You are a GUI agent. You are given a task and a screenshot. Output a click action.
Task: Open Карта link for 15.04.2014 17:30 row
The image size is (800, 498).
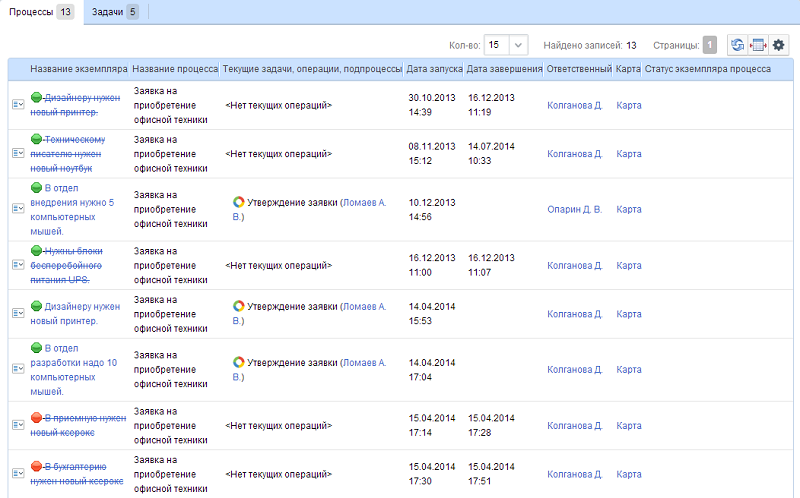point(629,474)
